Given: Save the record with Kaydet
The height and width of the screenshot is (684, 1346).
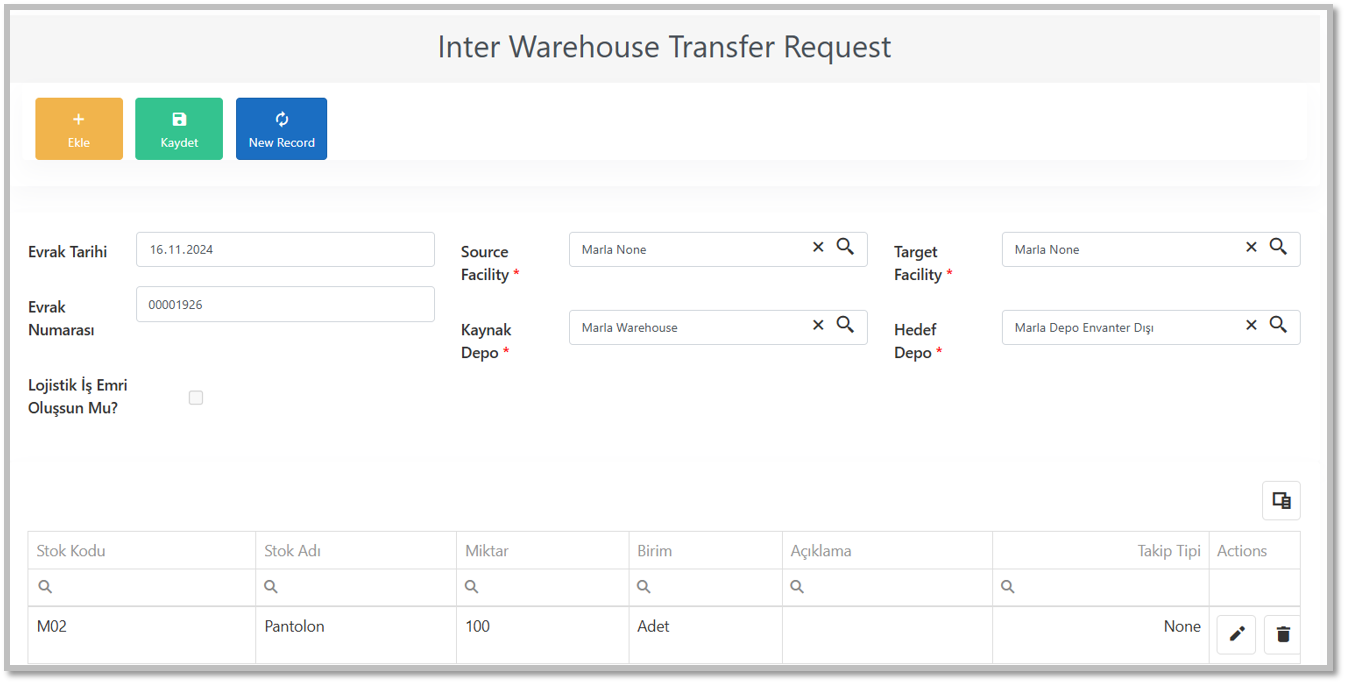Looking at the screenshot, I should (x=179, y=129).
